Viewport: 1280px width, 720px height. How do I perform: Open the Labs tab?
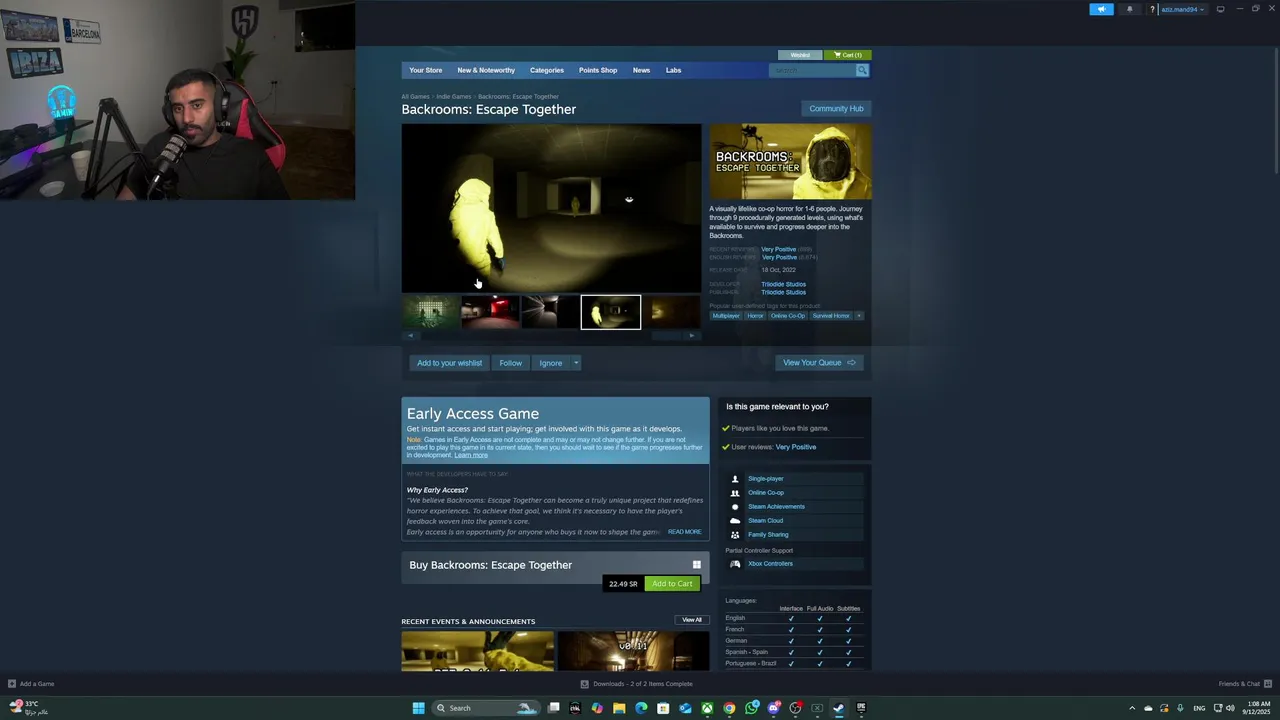pos(673,70)
